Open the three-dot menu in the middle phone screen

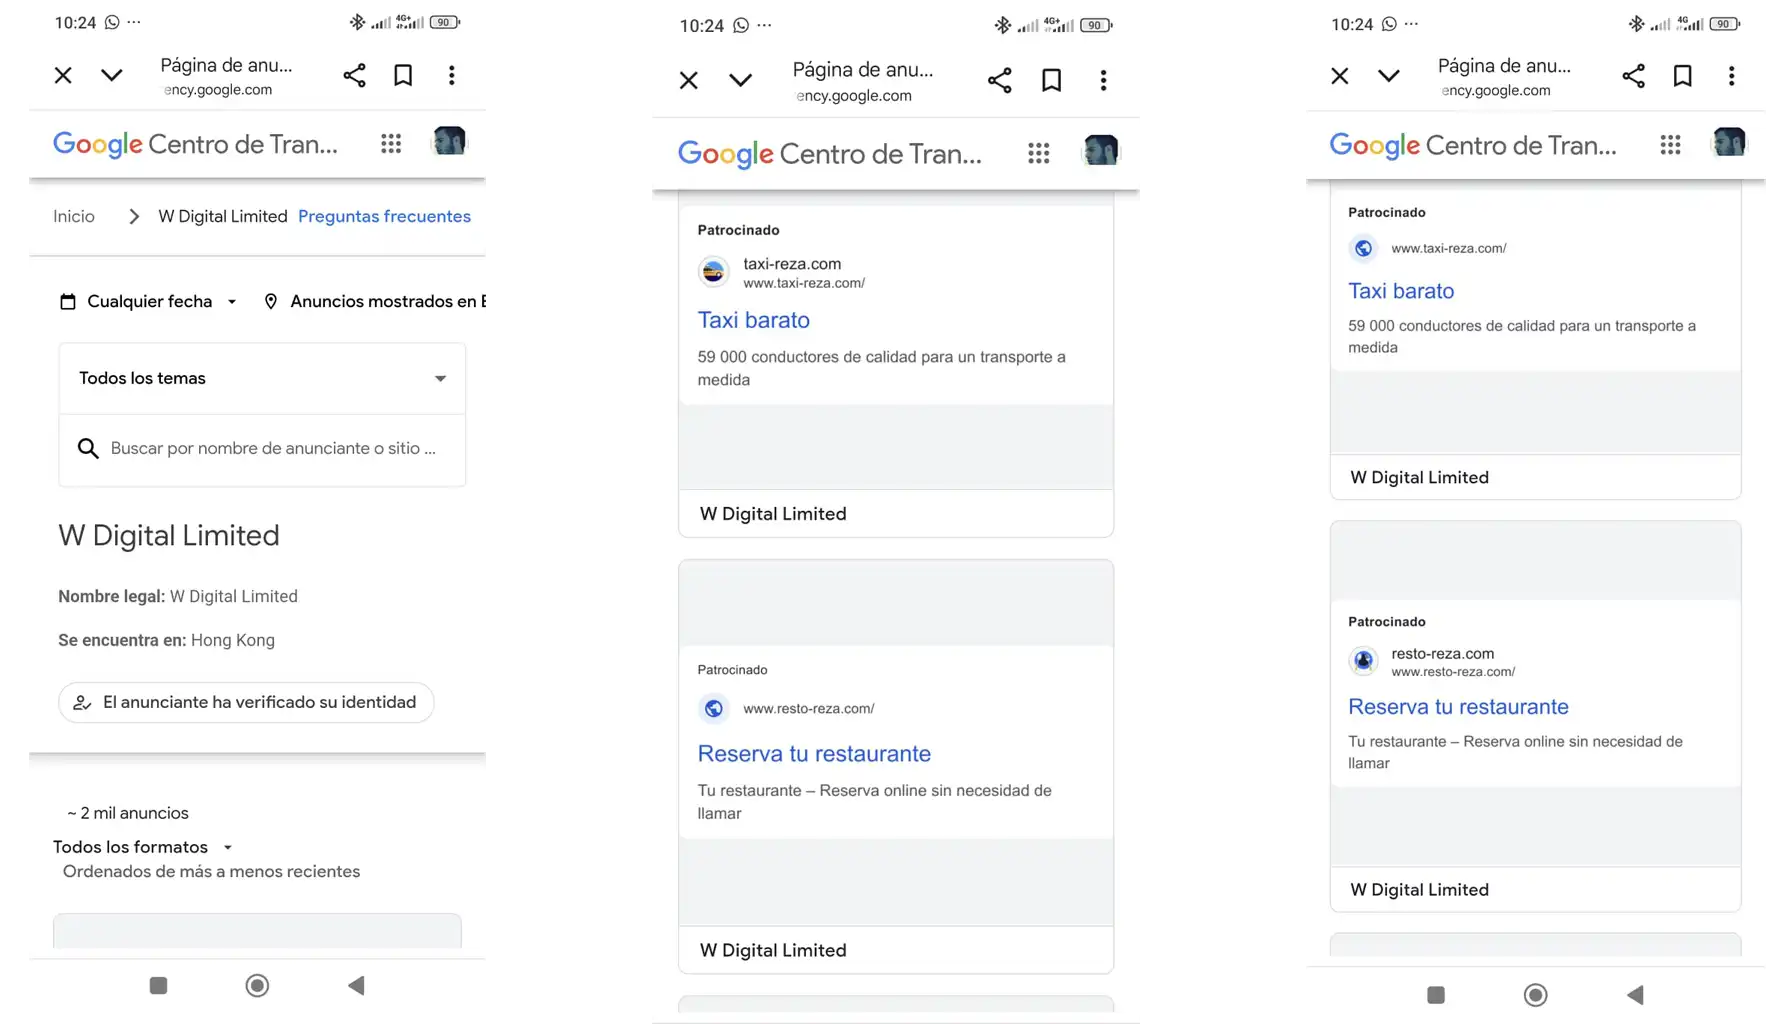coord(1104,80)
